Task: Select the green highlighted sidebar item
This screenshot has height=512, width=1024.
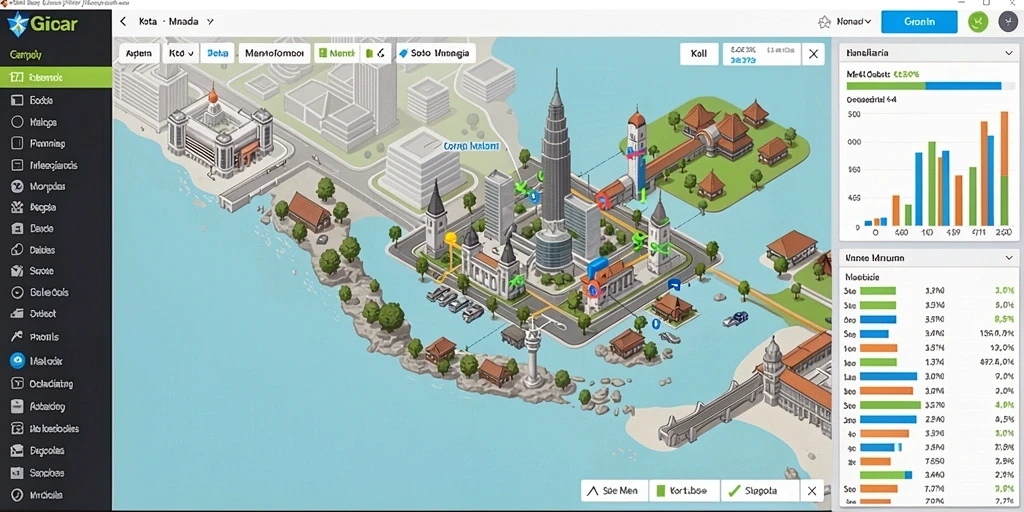Action: (56, 77)
